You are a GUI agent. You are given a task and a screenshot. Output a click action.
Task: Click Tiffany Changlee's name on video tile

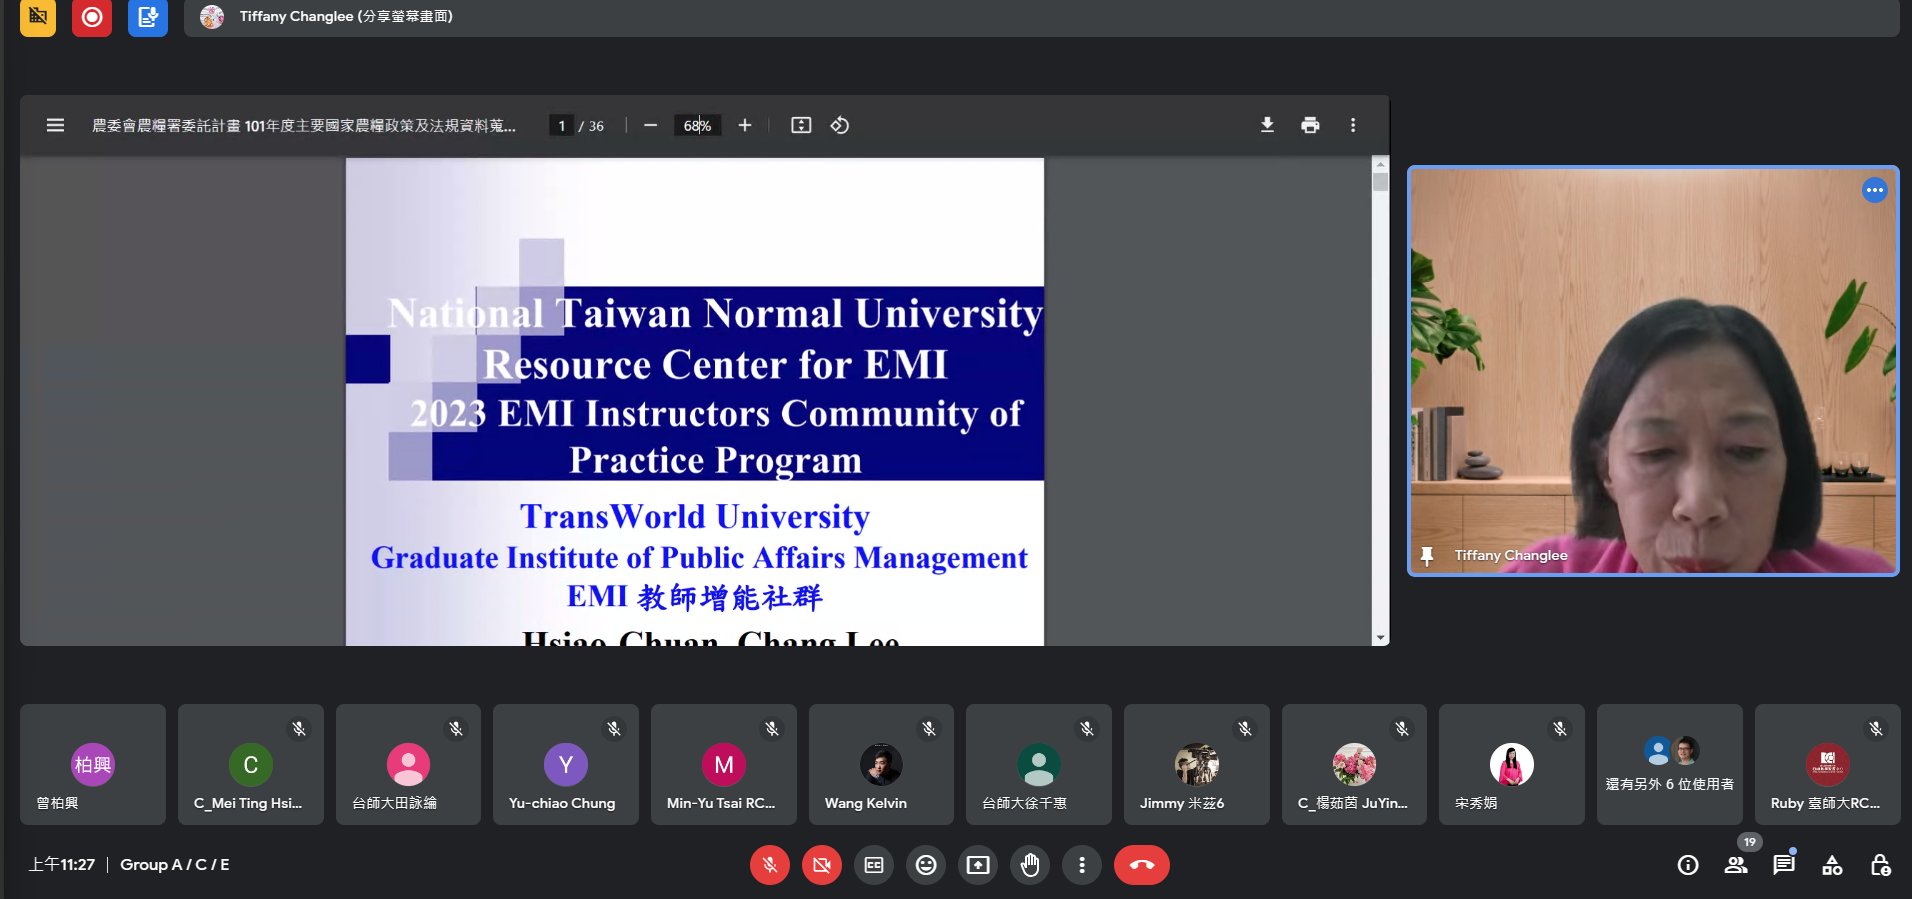(1511, 555)
